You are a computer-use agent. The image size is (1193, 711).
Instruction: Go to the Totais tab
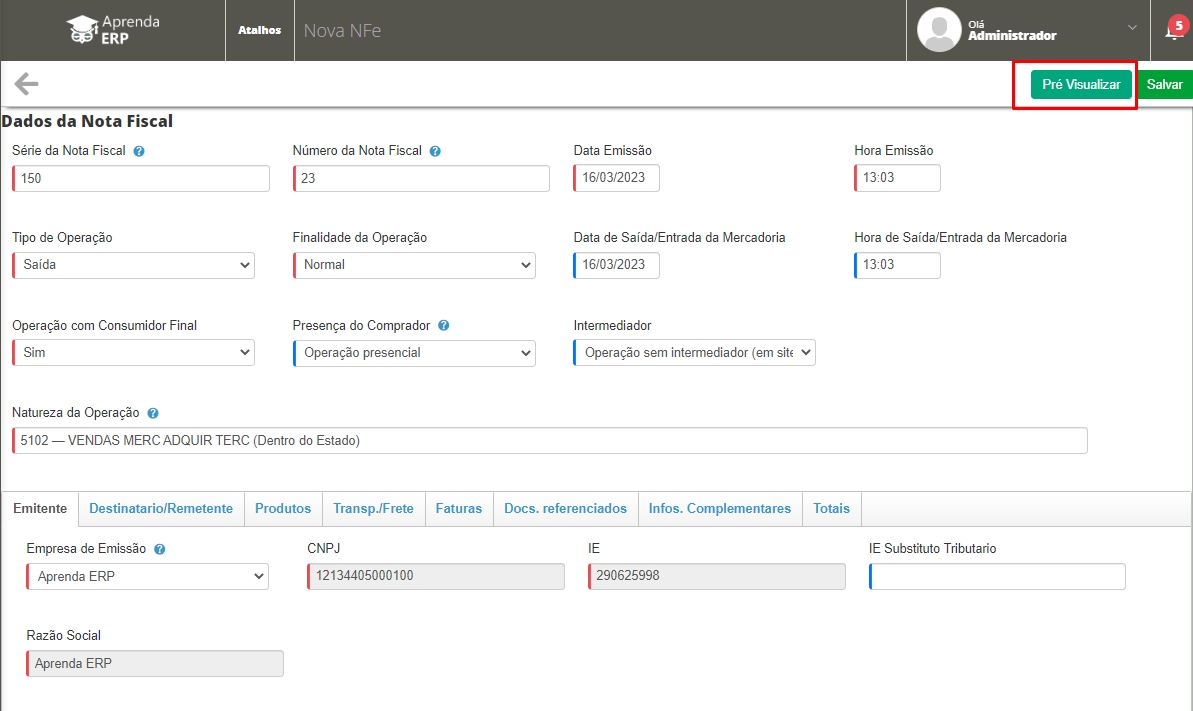pos(831,509)
